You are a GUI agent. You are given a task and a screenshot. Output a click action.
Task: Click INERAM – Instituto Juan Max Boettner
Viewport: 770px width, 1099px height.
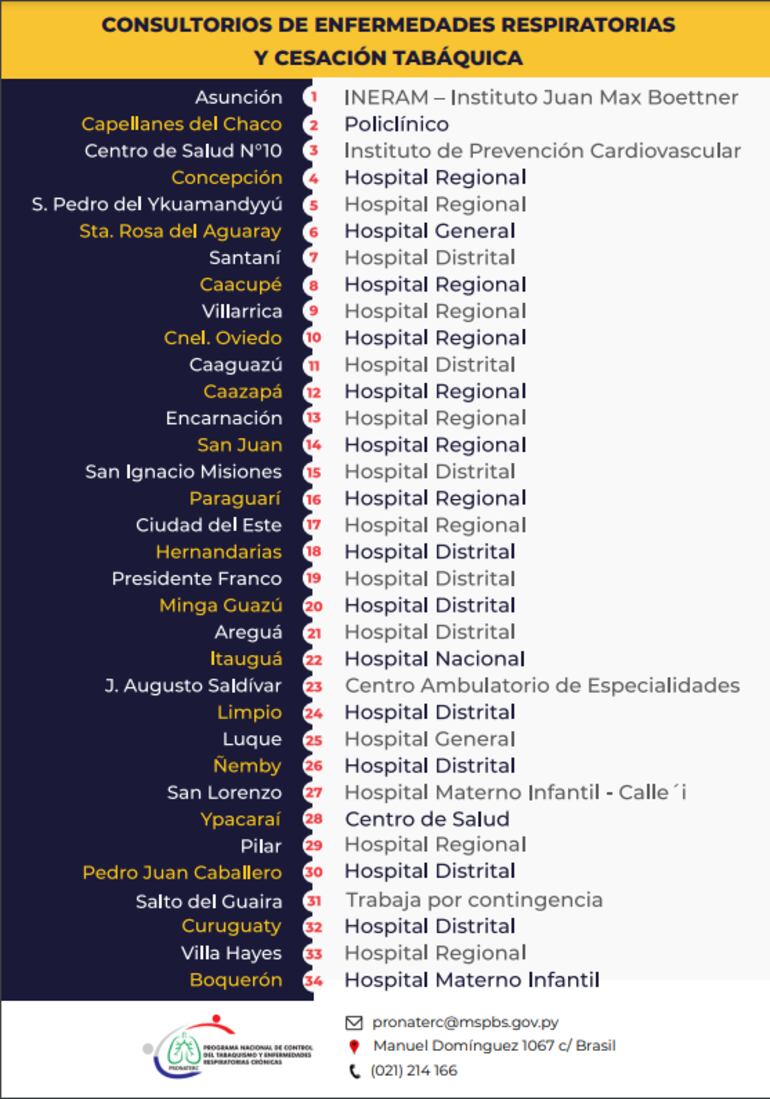(541, 97)
